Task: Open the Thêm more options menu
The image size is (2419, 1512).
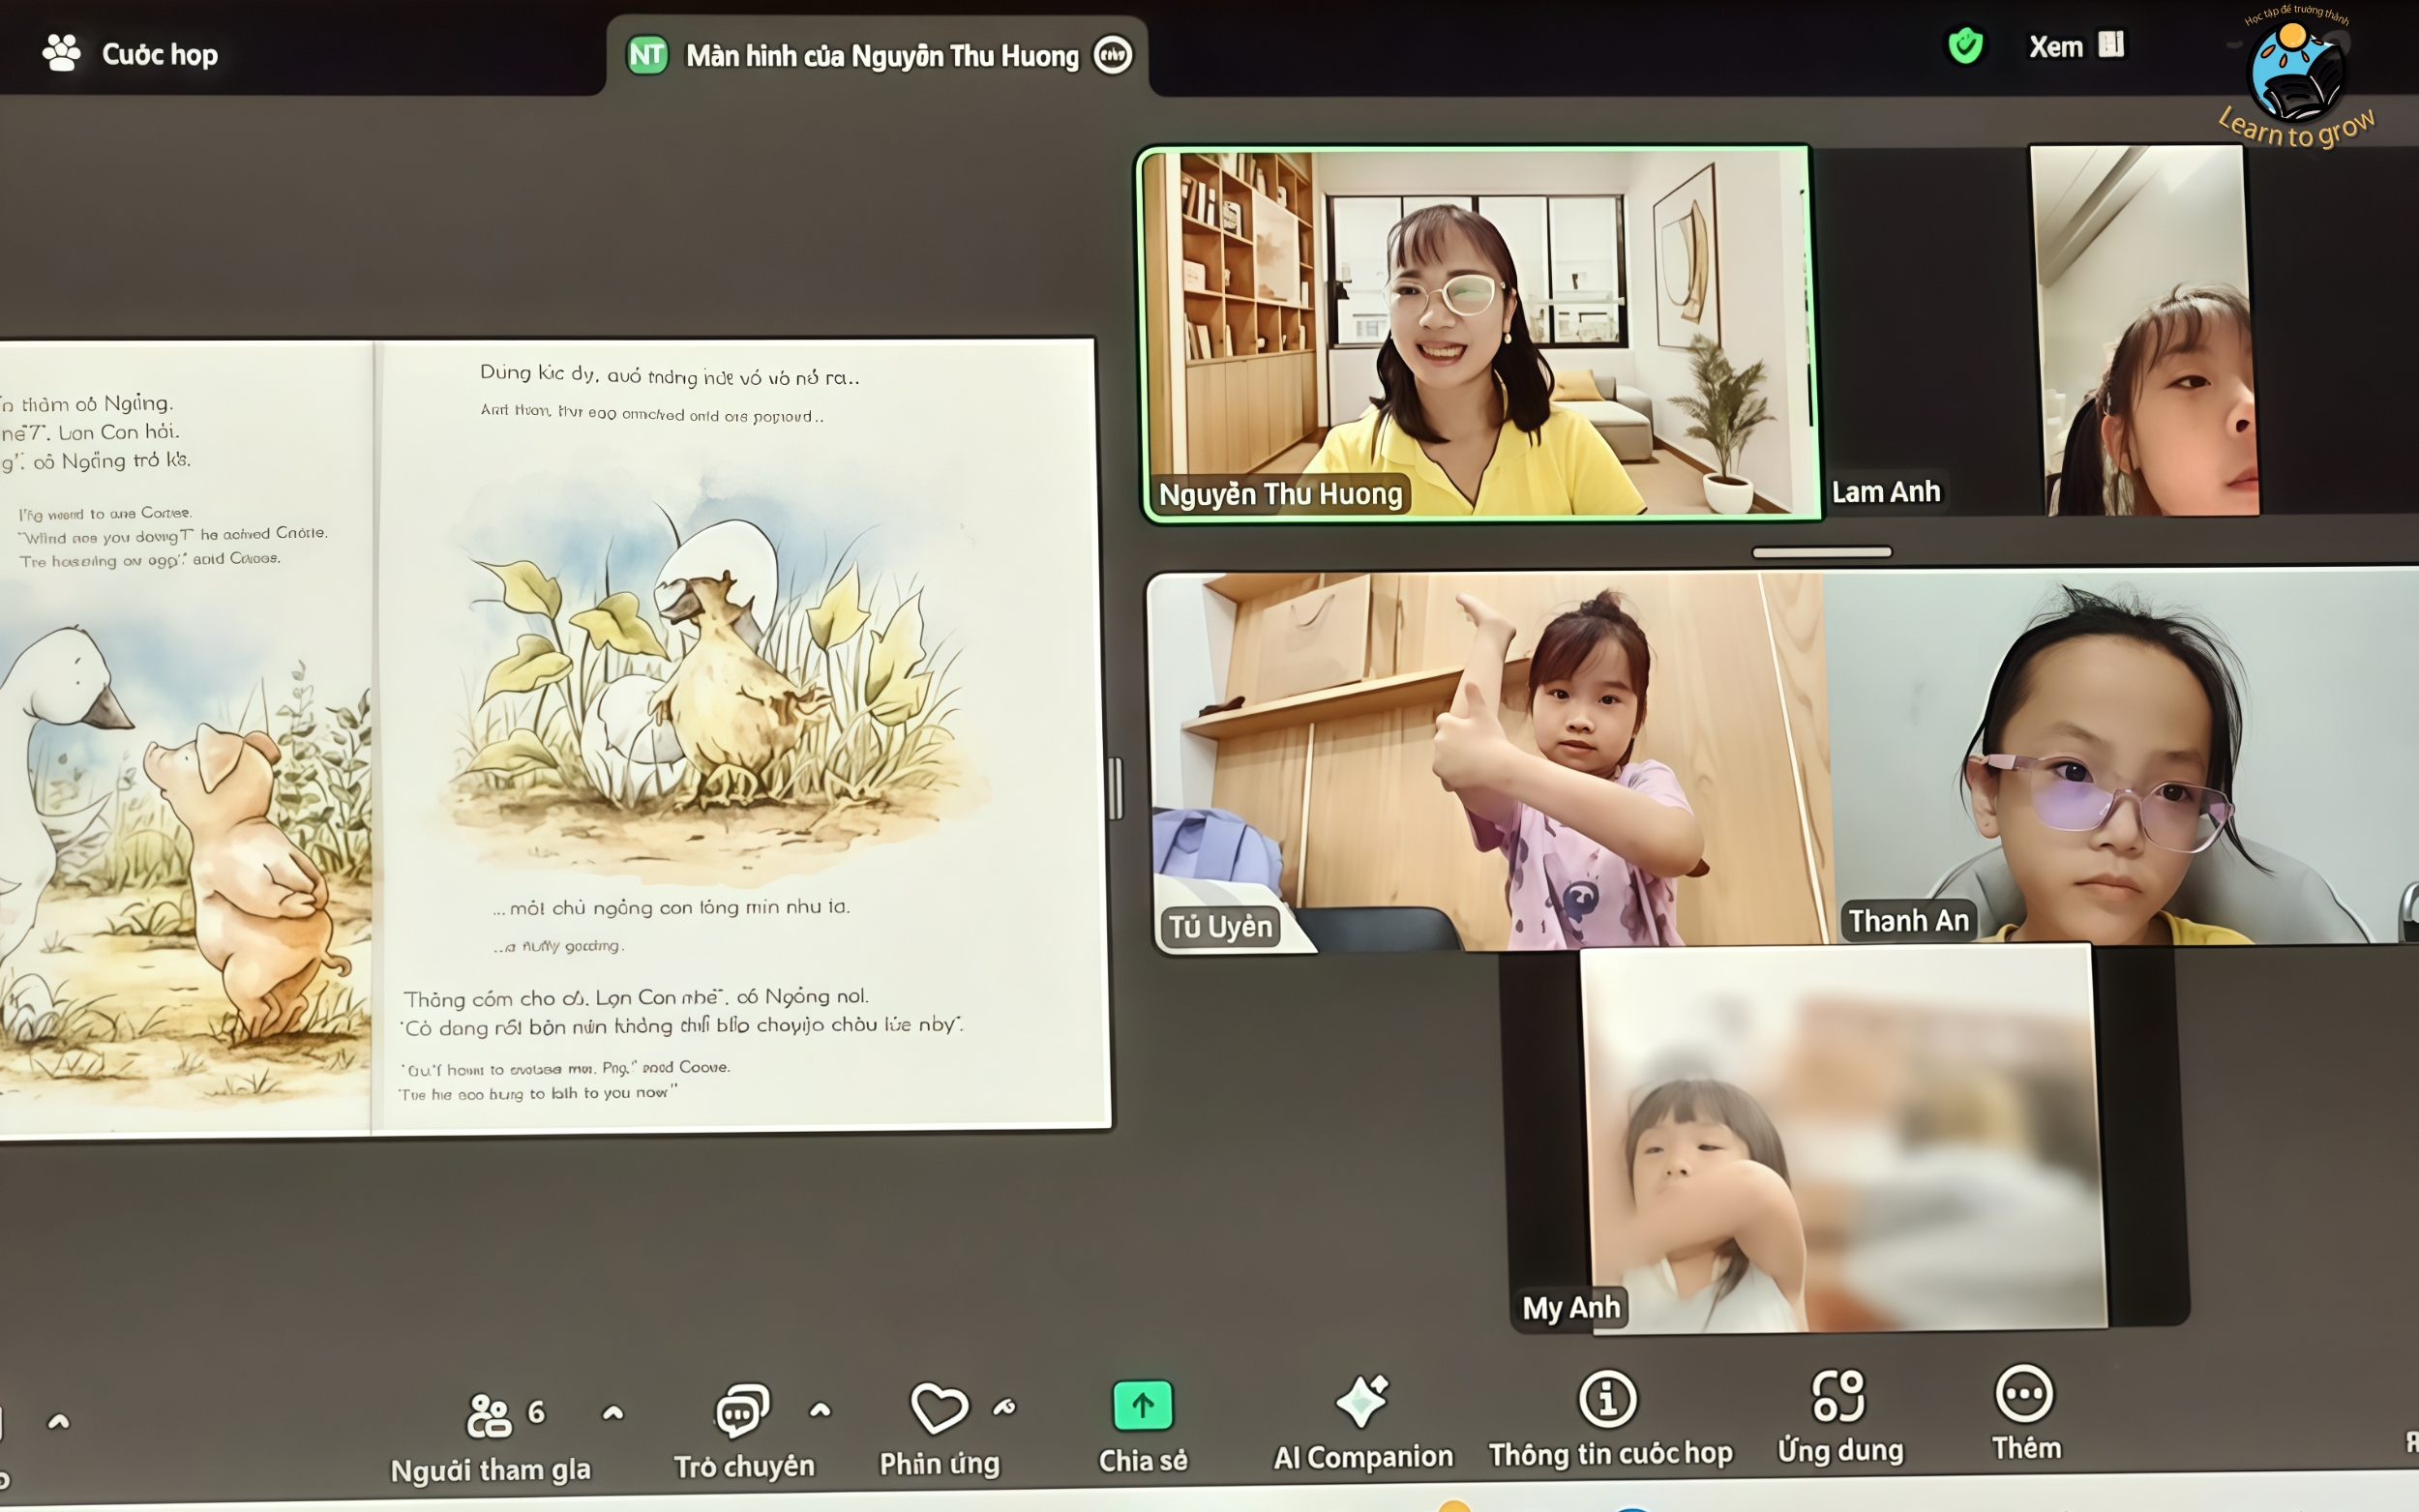Action: (2025, 1415)
